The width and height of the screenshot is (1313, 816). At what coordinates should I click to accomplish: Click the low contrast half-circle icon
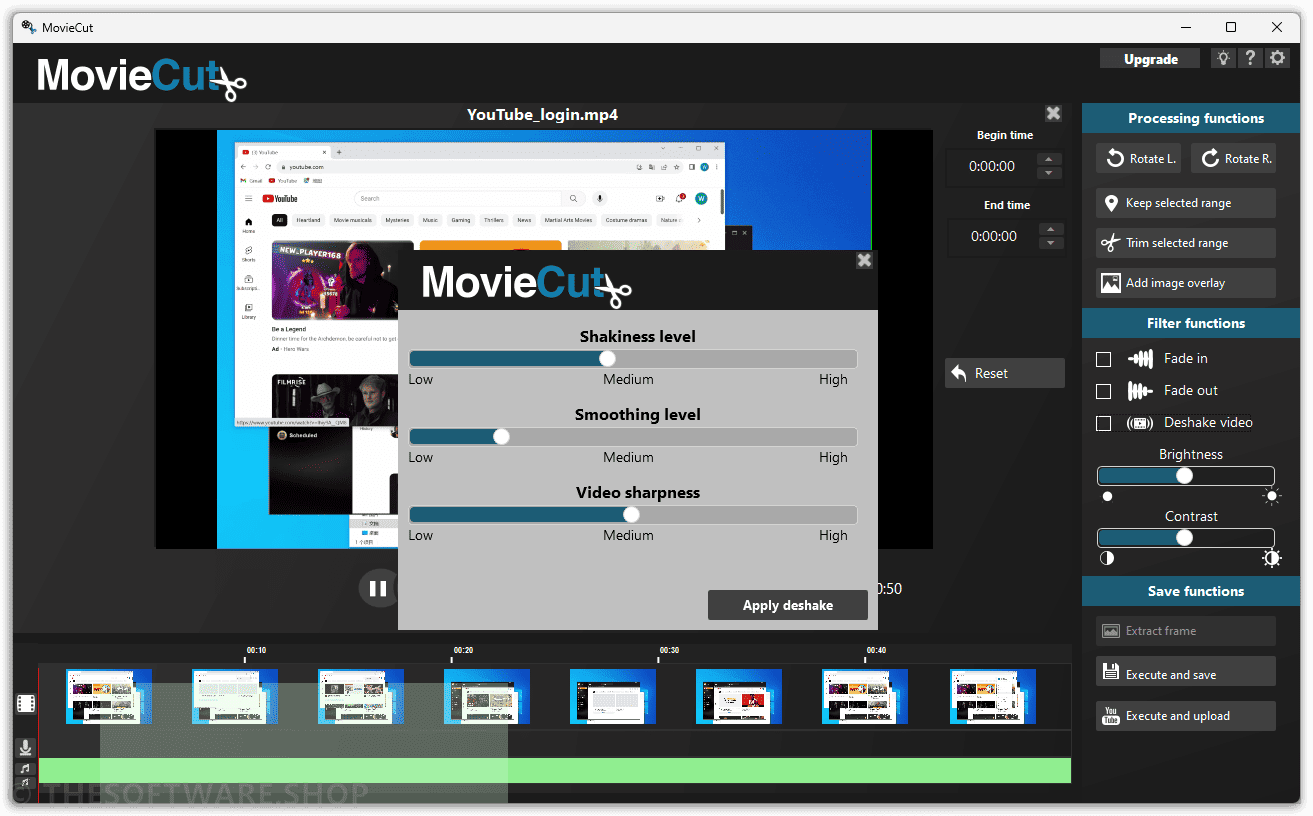(x=1107, y=558)
